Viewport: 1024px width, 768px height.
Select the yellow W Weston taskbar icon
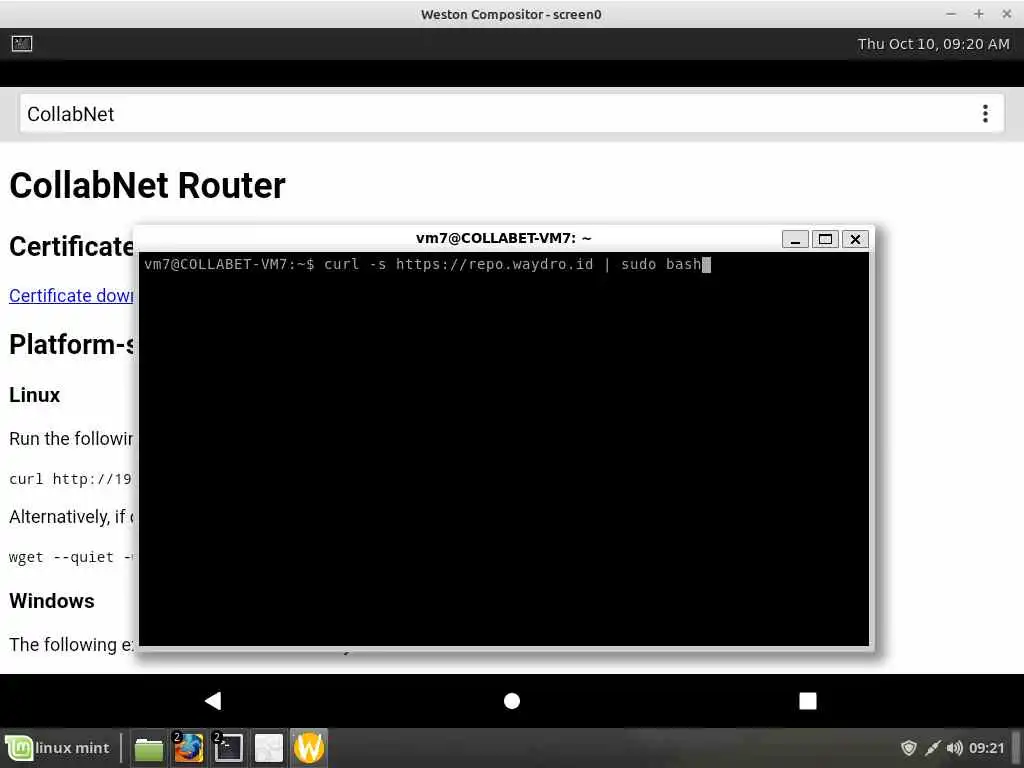coord(309,748)
